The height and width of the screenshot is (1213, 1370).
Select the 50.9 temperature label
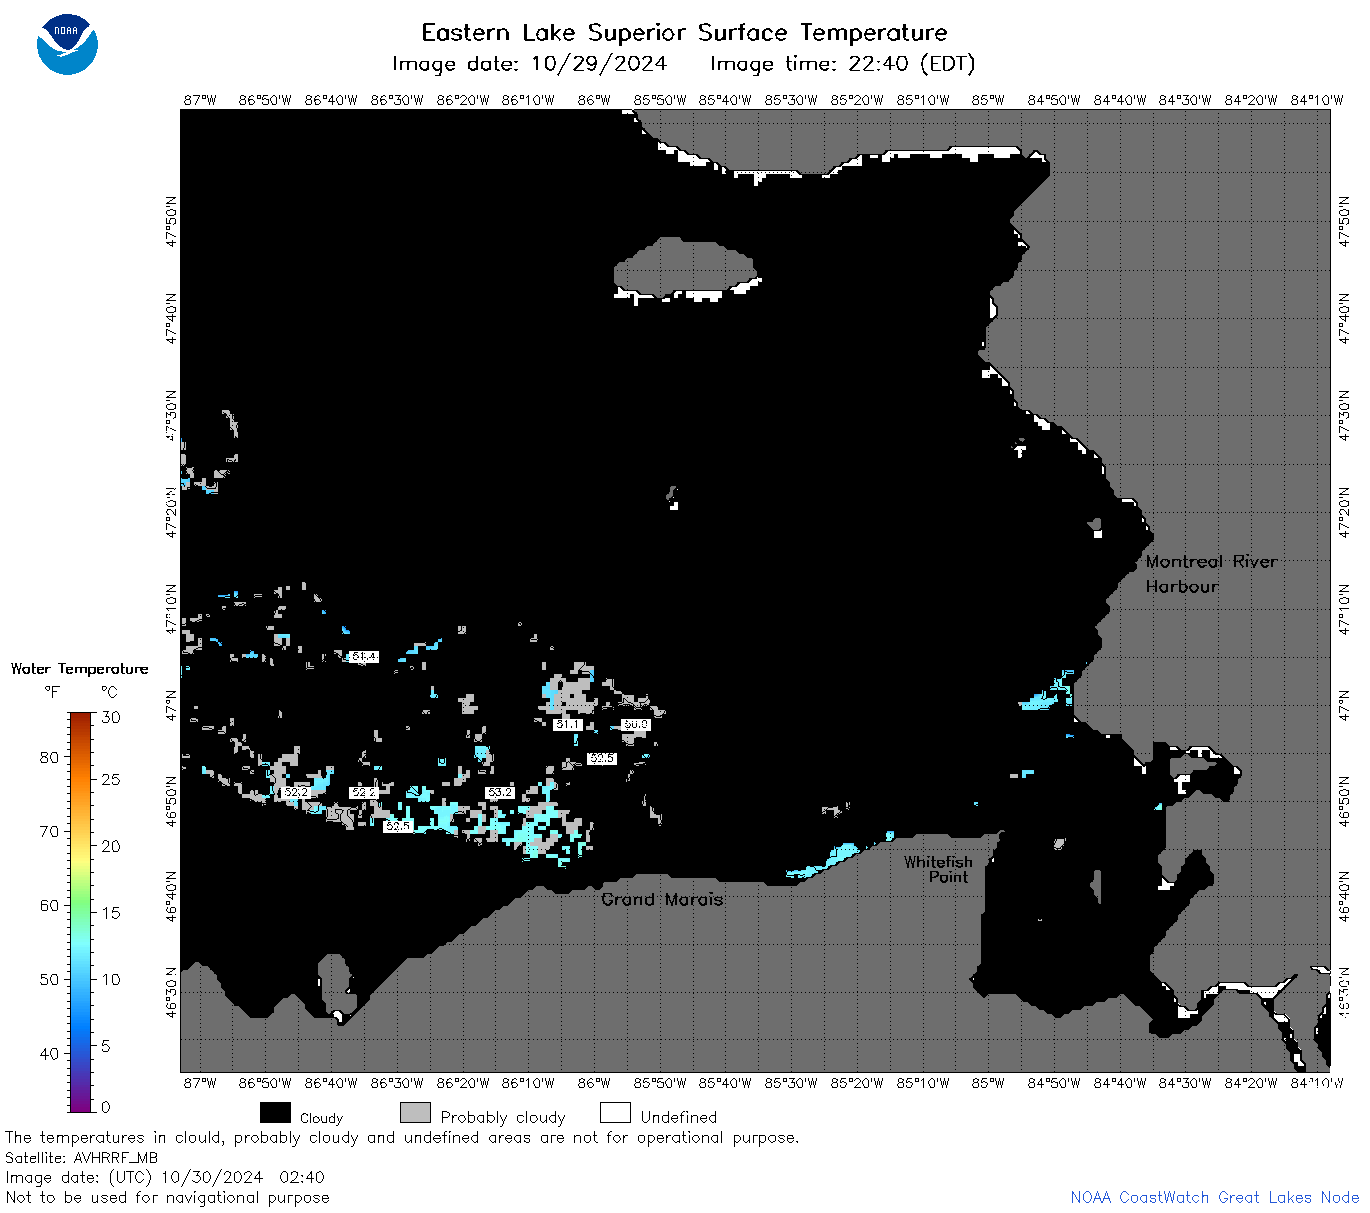pos(636,724)
